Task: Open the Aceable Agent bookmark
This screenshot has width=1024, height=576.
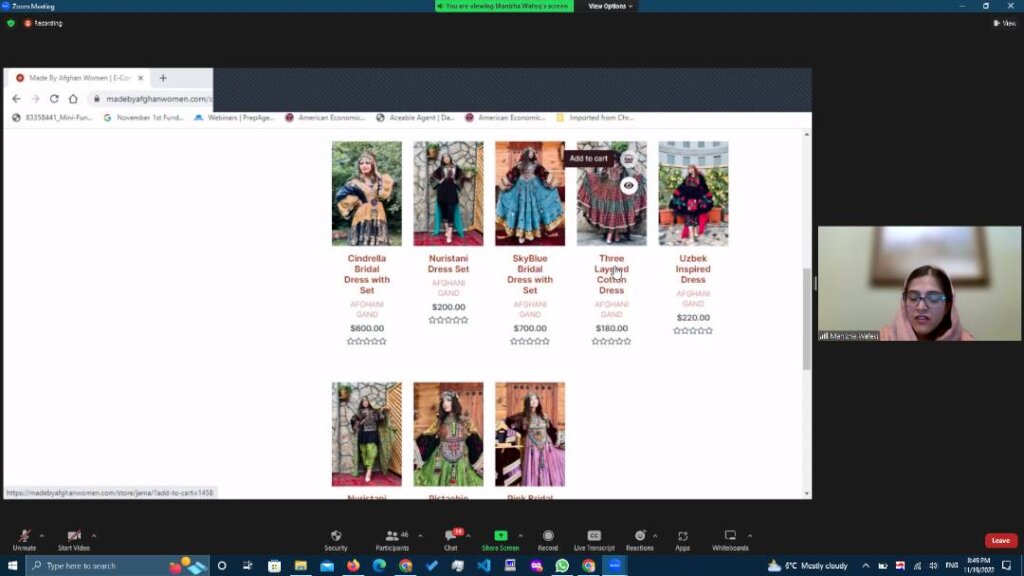Action: tap(415, 118)
